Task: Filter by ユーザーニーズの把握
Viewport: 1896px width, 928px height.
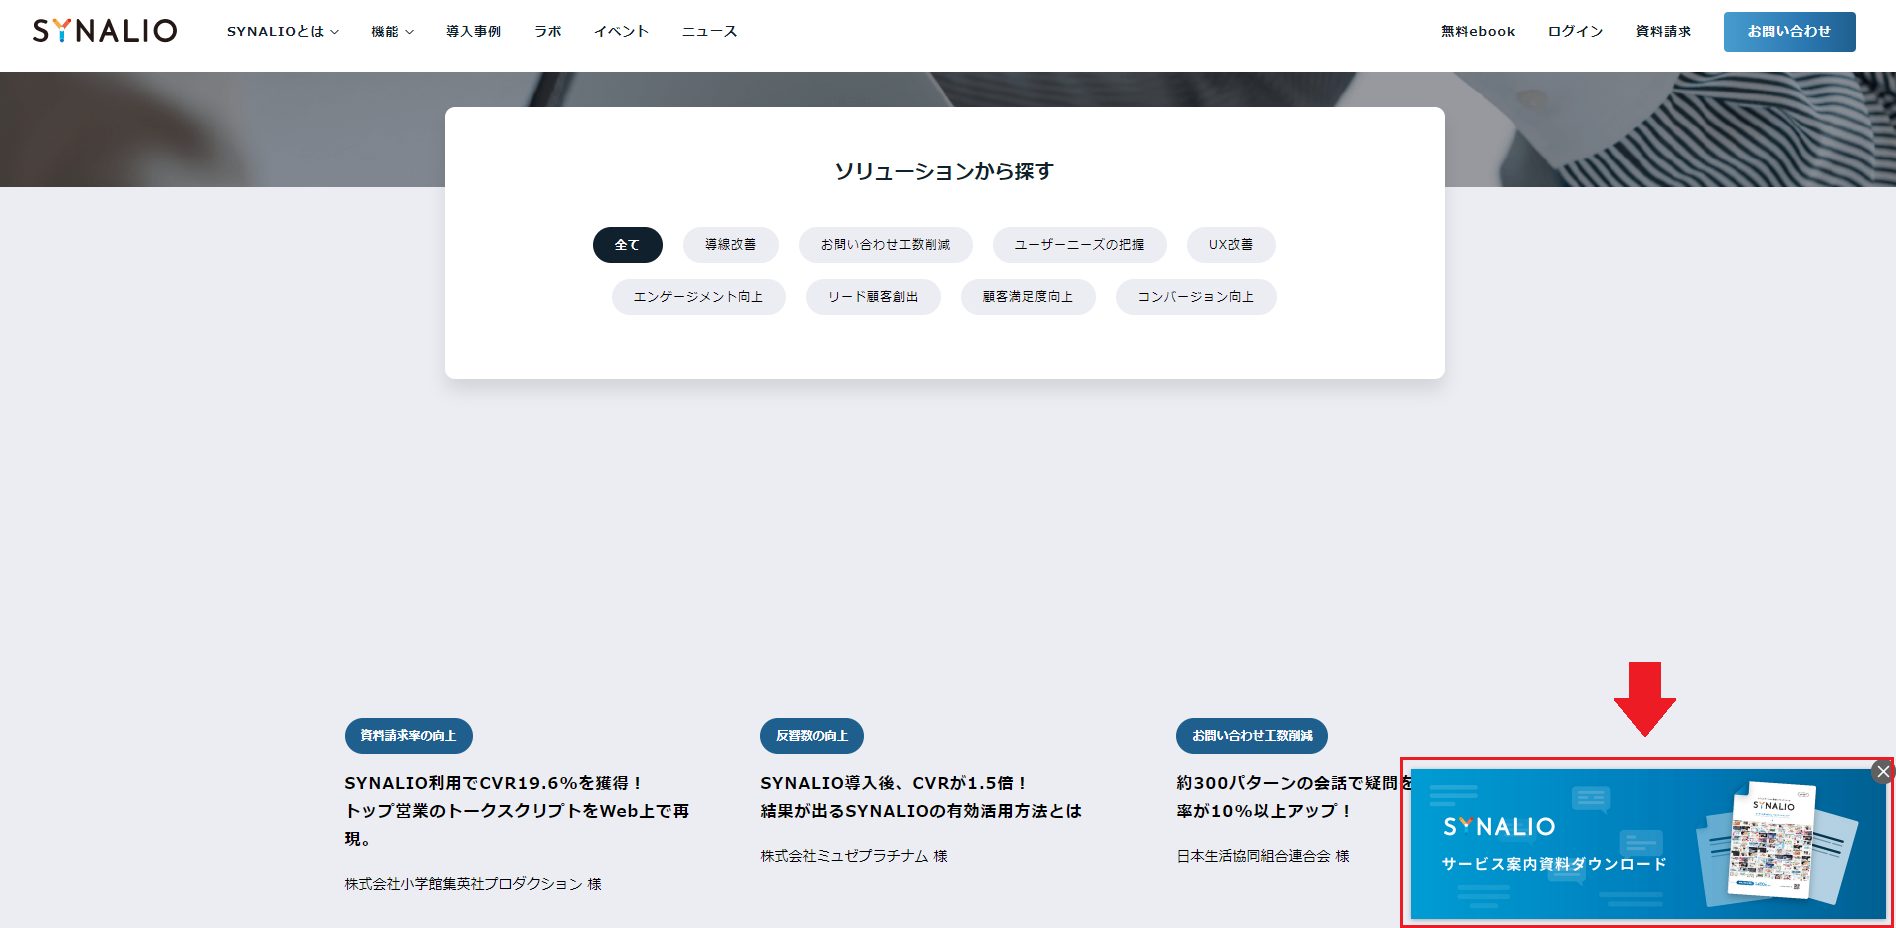Action: click(x=1080, y=245)
